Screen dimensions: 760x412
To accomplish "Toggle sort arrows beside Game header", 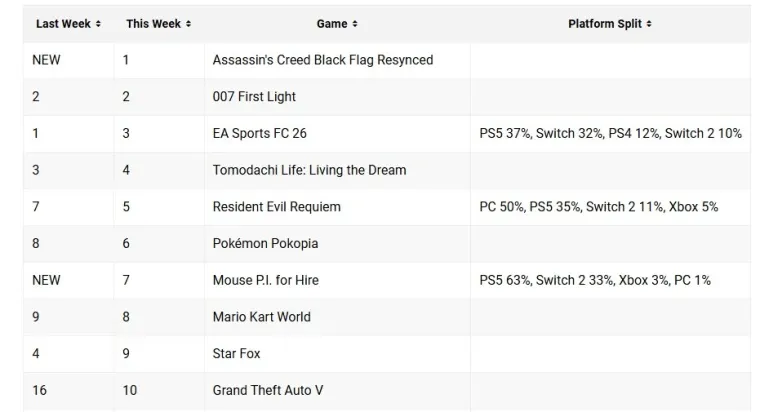I will pos(355,24).
